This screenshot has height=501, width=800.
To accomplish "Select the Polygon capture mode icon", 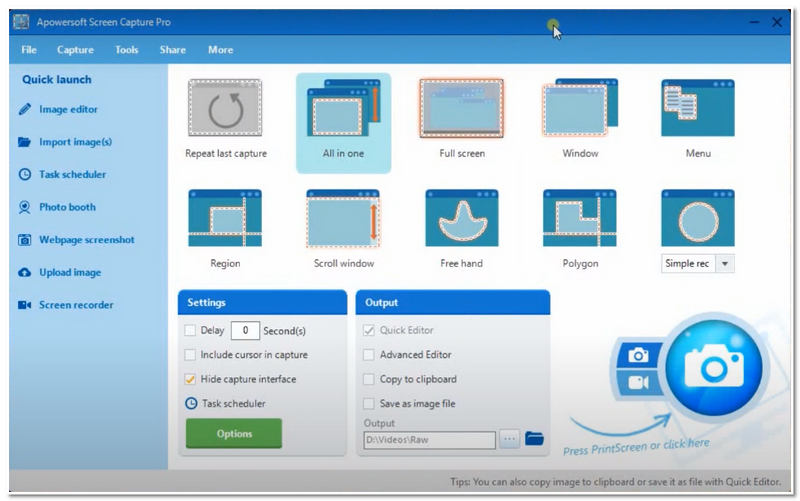I will (580, 217).
